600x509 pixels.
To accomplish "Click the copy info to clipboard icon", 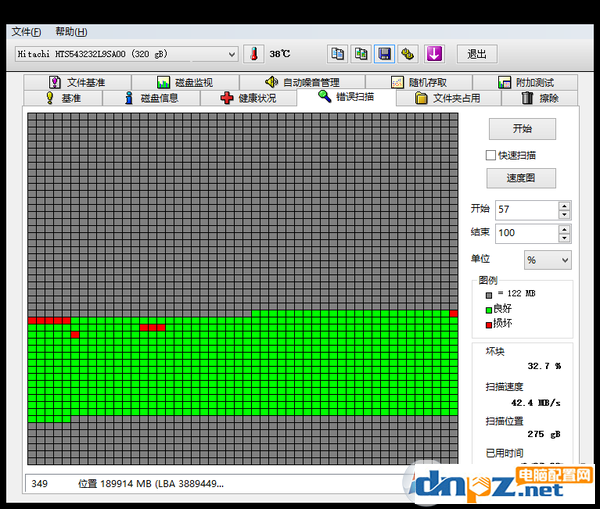I will [x=338, y=54].
